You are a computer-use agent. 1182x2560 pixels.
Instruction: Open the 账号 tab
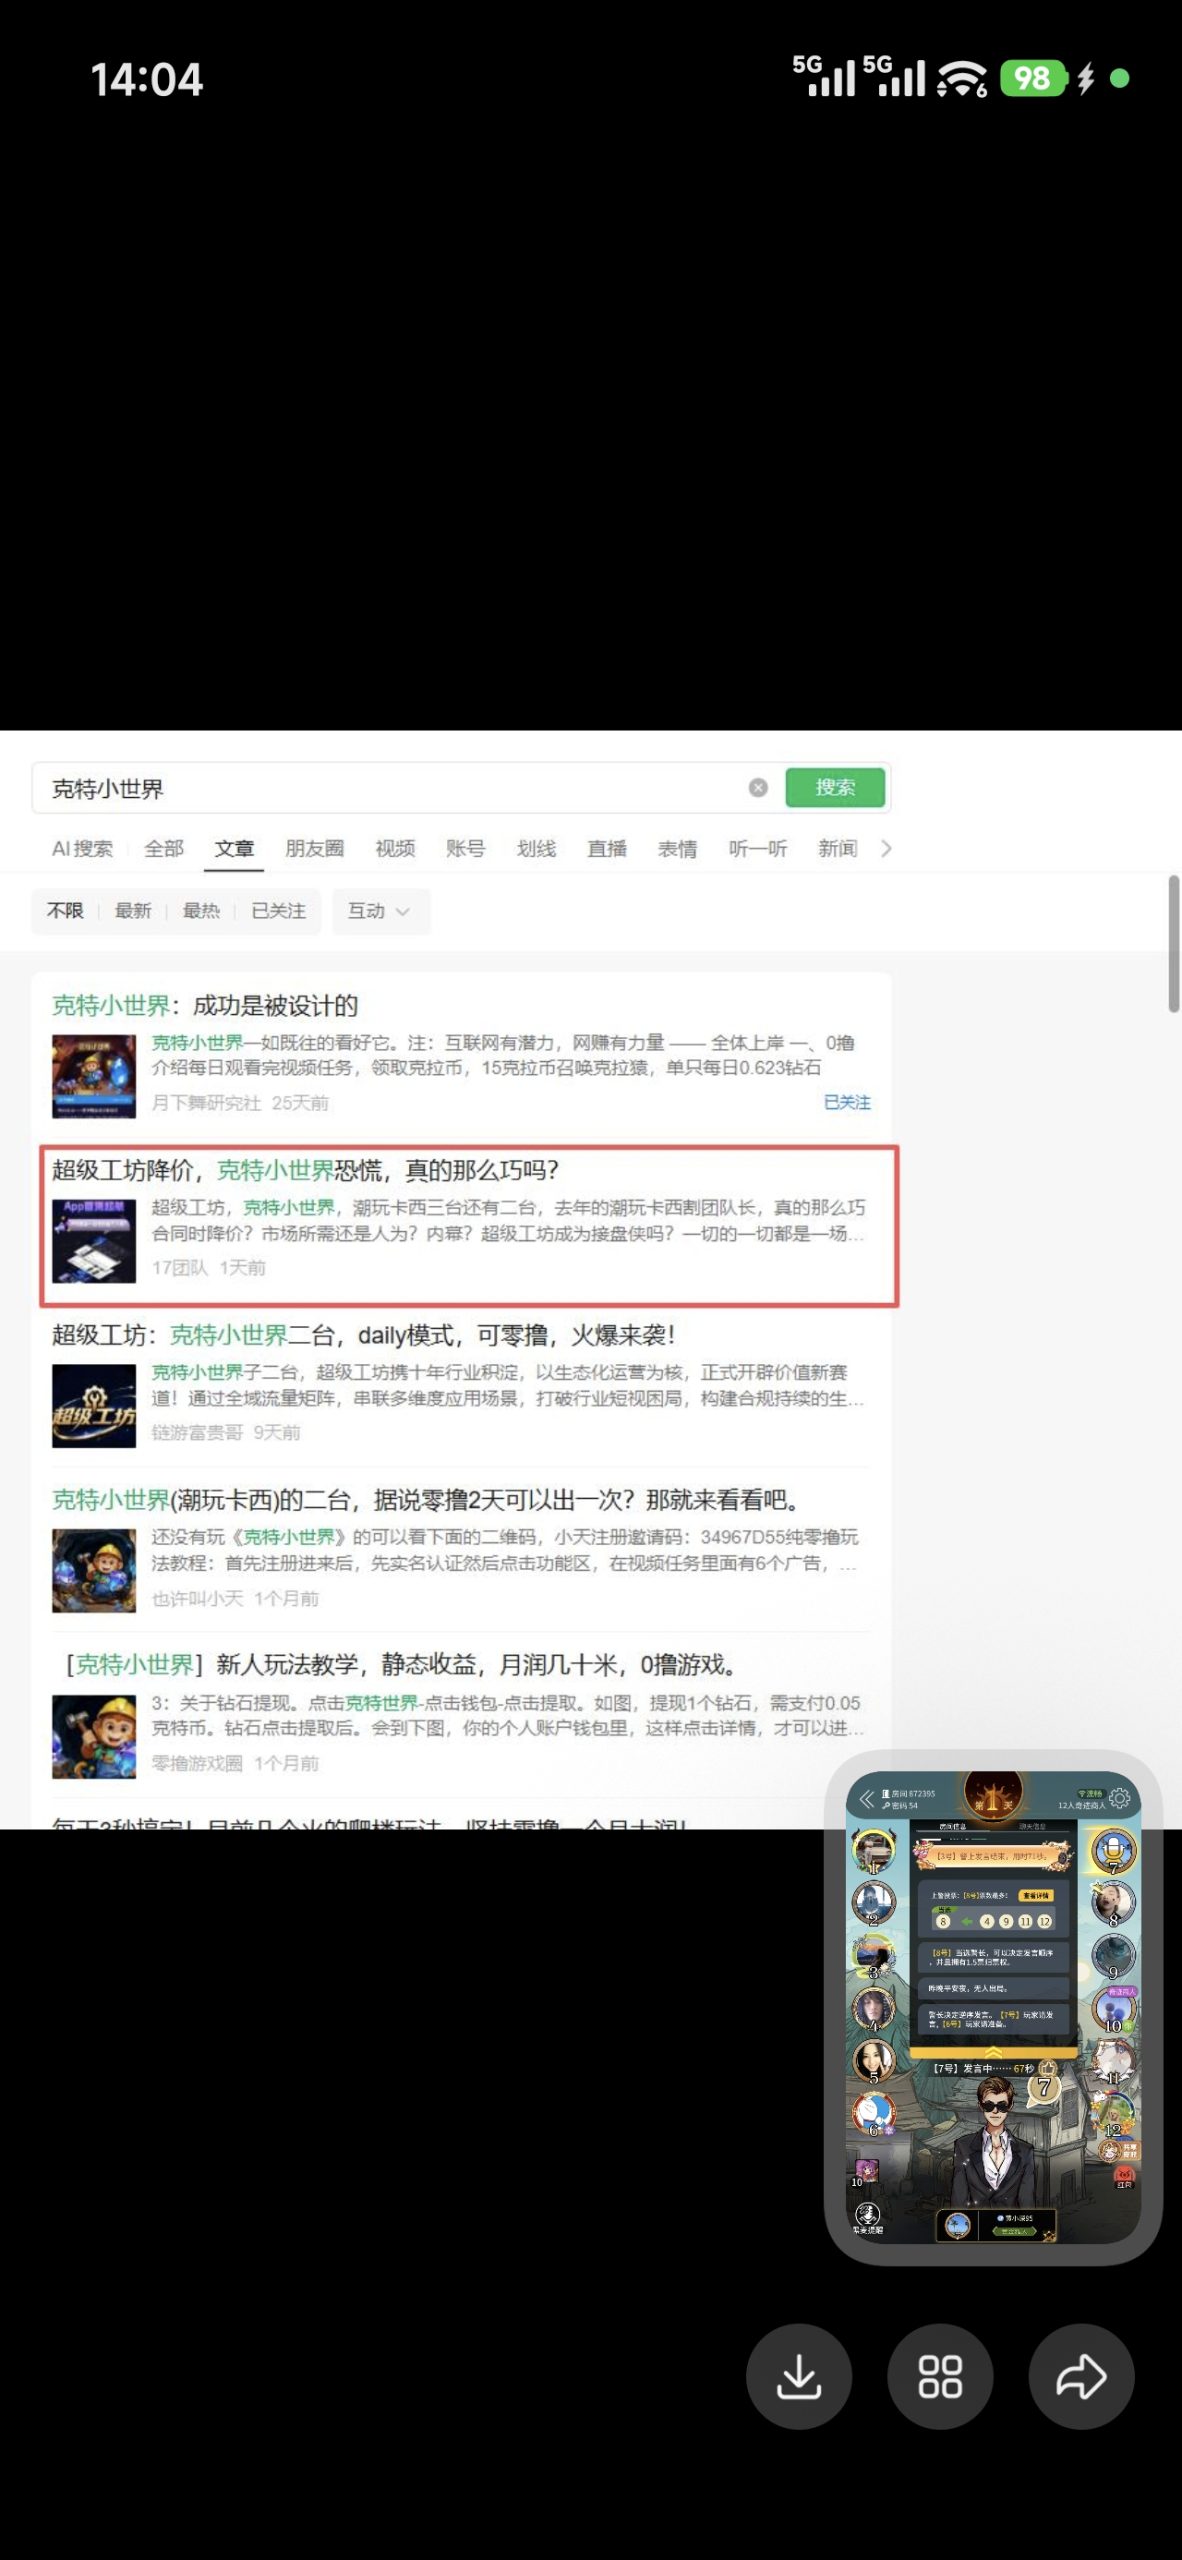point(465,849)
